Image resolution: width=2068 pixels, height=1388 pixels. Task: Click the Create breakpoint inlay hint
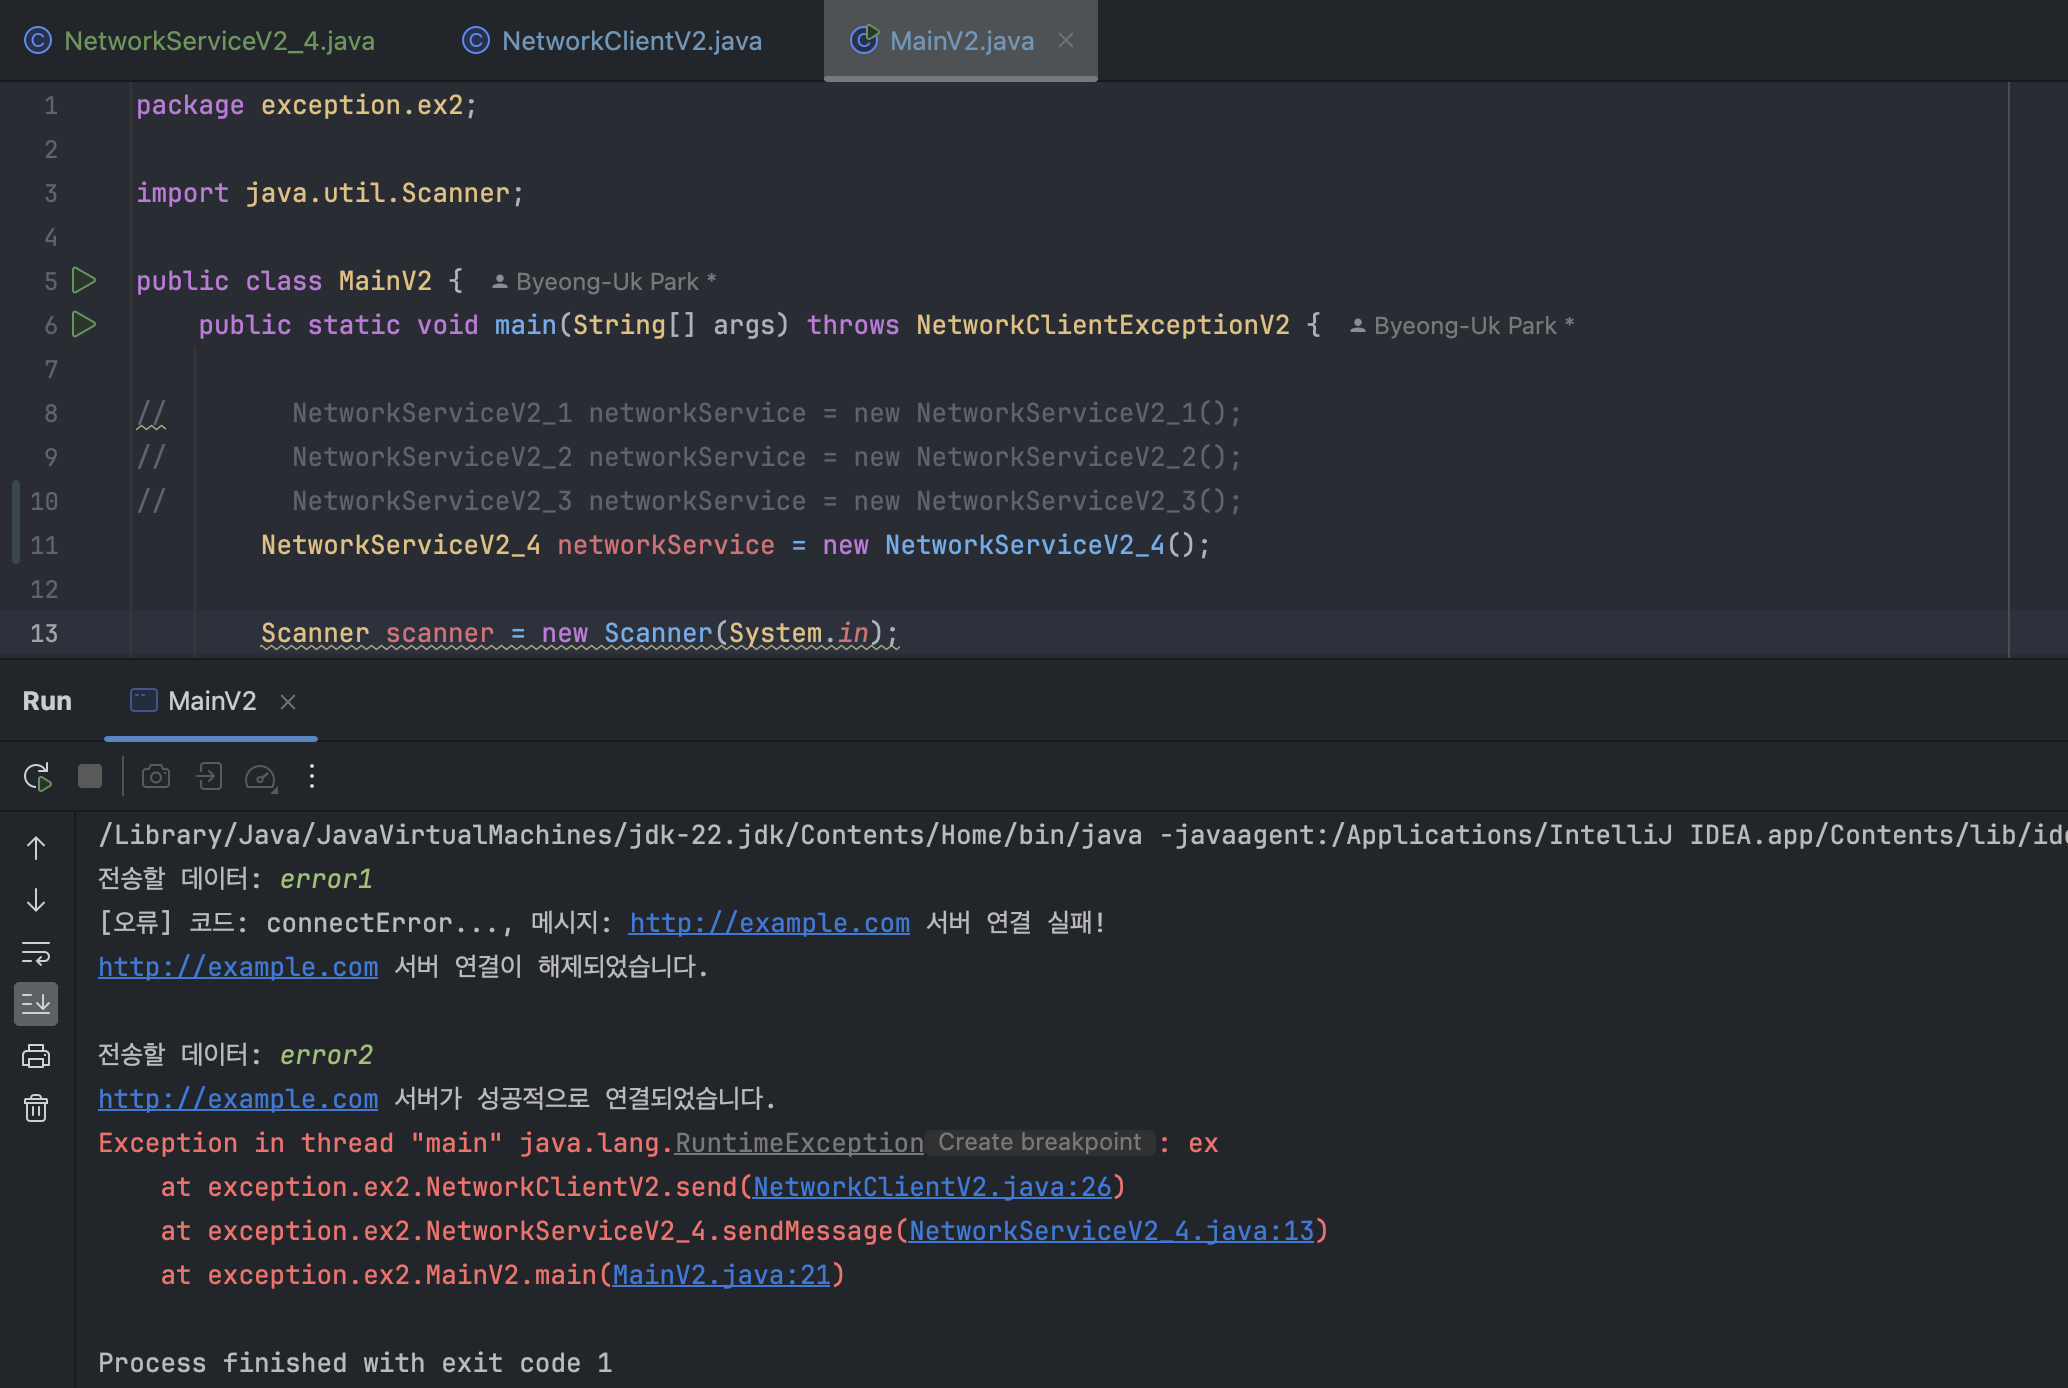pyautogui.click(x=1039, y=1143)
